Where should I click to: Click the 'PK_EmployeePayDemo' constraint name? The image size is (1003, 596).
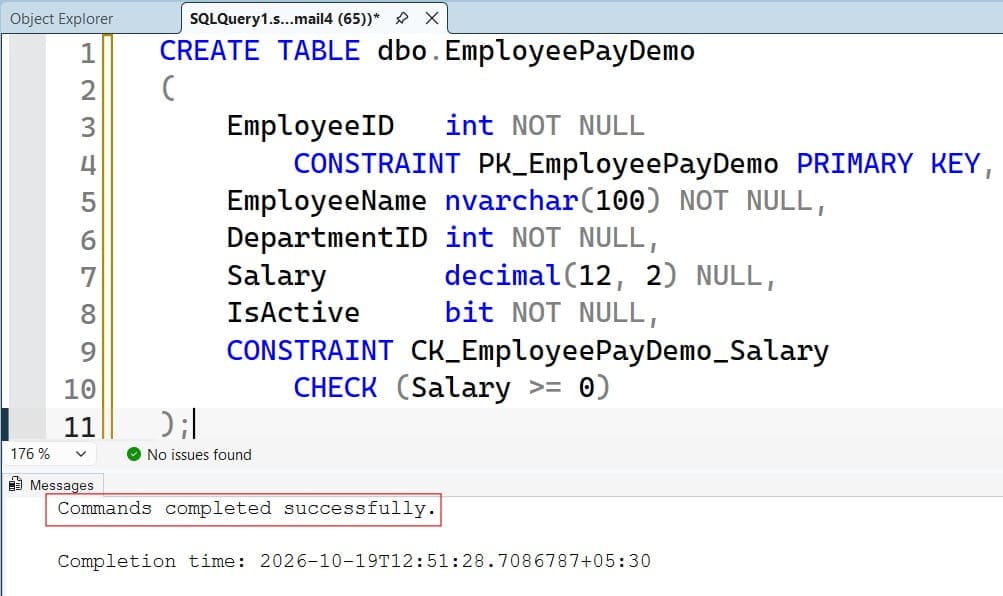[628, 164]
